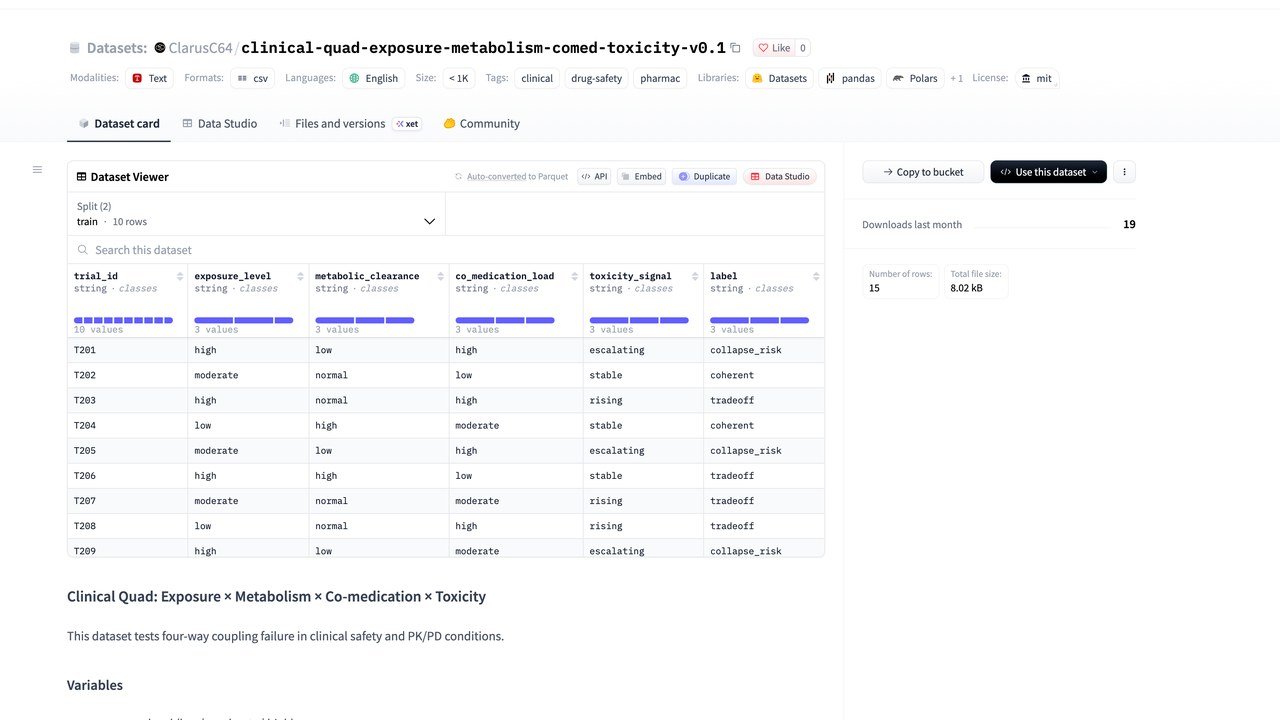
Task: Open the sidebar table-of-contents menu icon
Action: tap(37, 170)
